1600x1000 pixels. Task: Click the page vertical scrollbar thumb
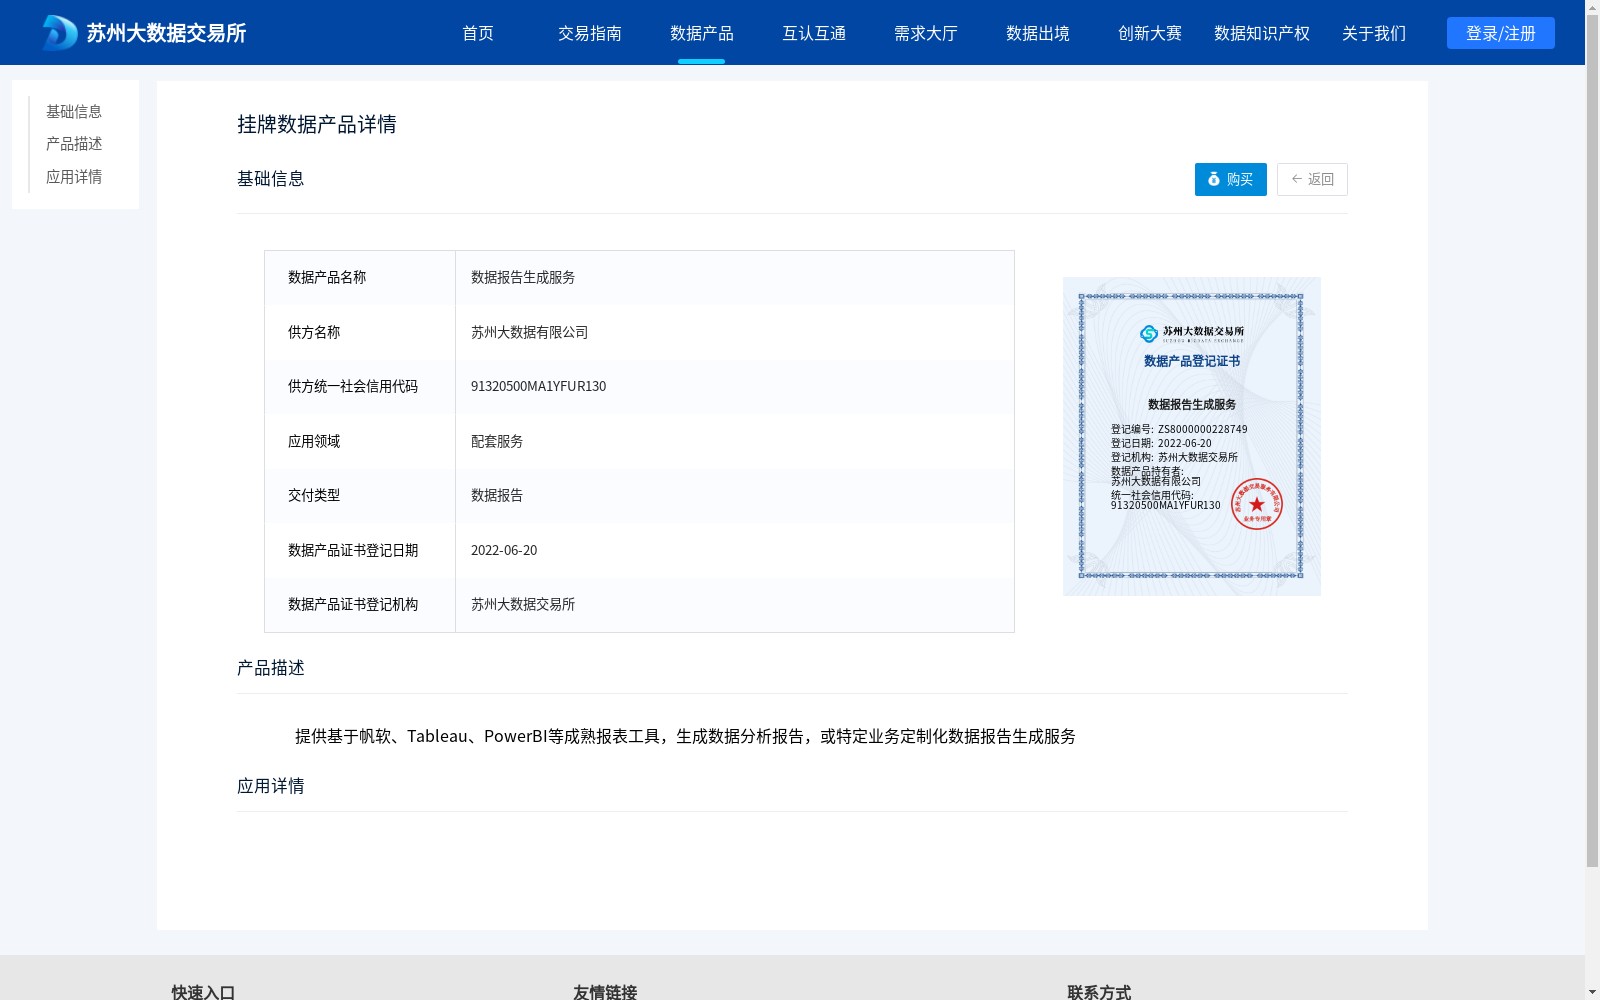point(1592,441)
